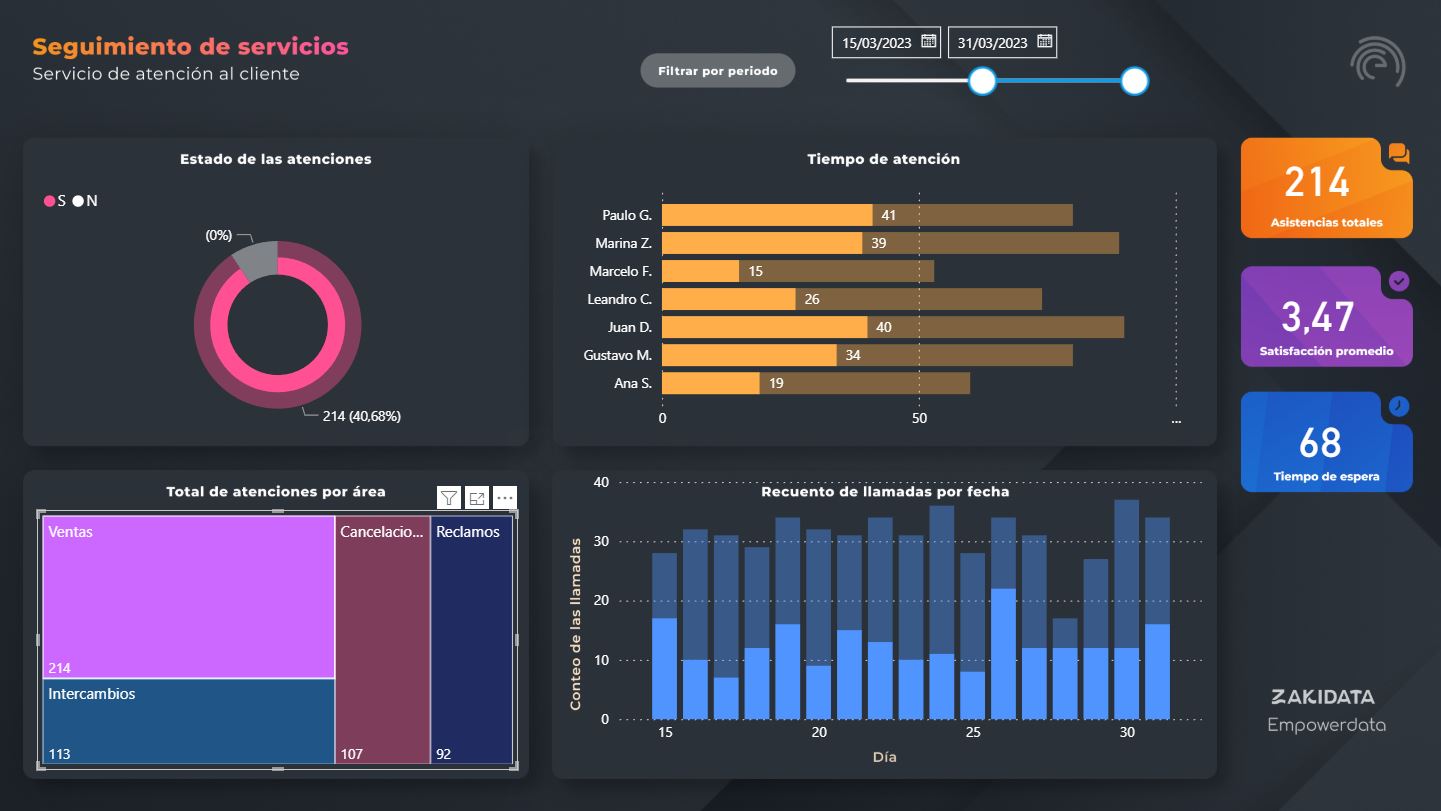Click the right date slider handle
This screenshot has width=1441, height=811.
[1134, 81]
